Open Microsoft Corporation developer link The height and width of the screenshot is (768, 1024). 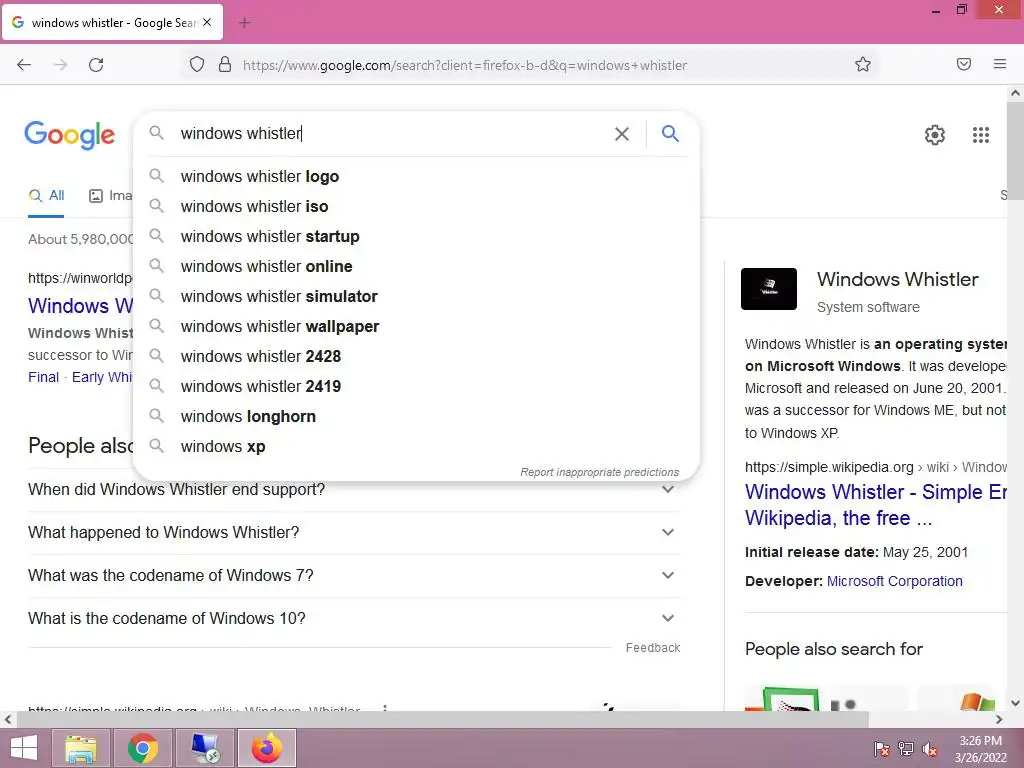pos(895,581)
